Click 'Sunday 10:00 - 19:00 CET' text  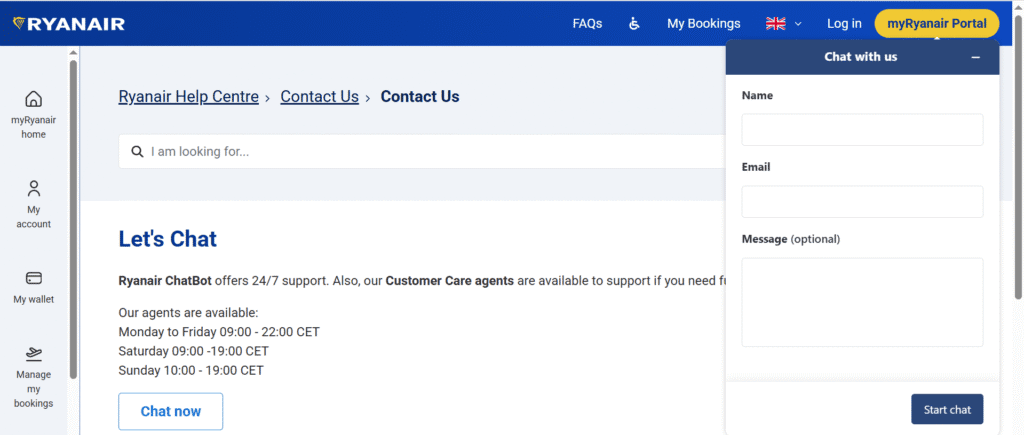[x=191, y=371]
